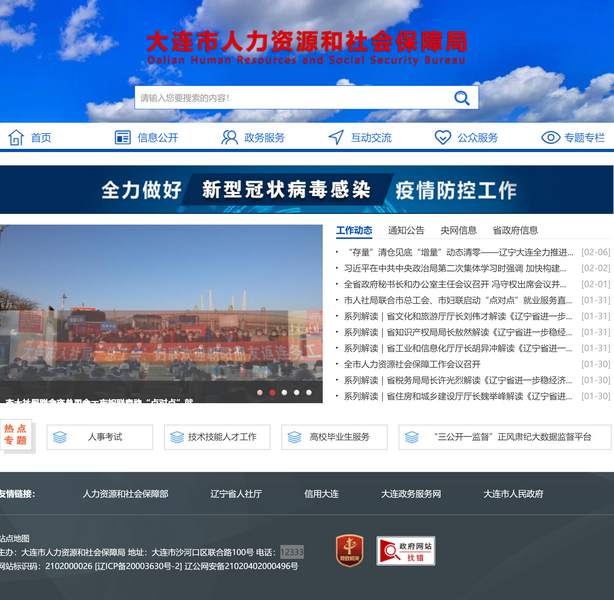The height and width of the screenshot is (600, 614).
Task: Open the 政府网站找错 badge
Action: [x=405, y=551]
